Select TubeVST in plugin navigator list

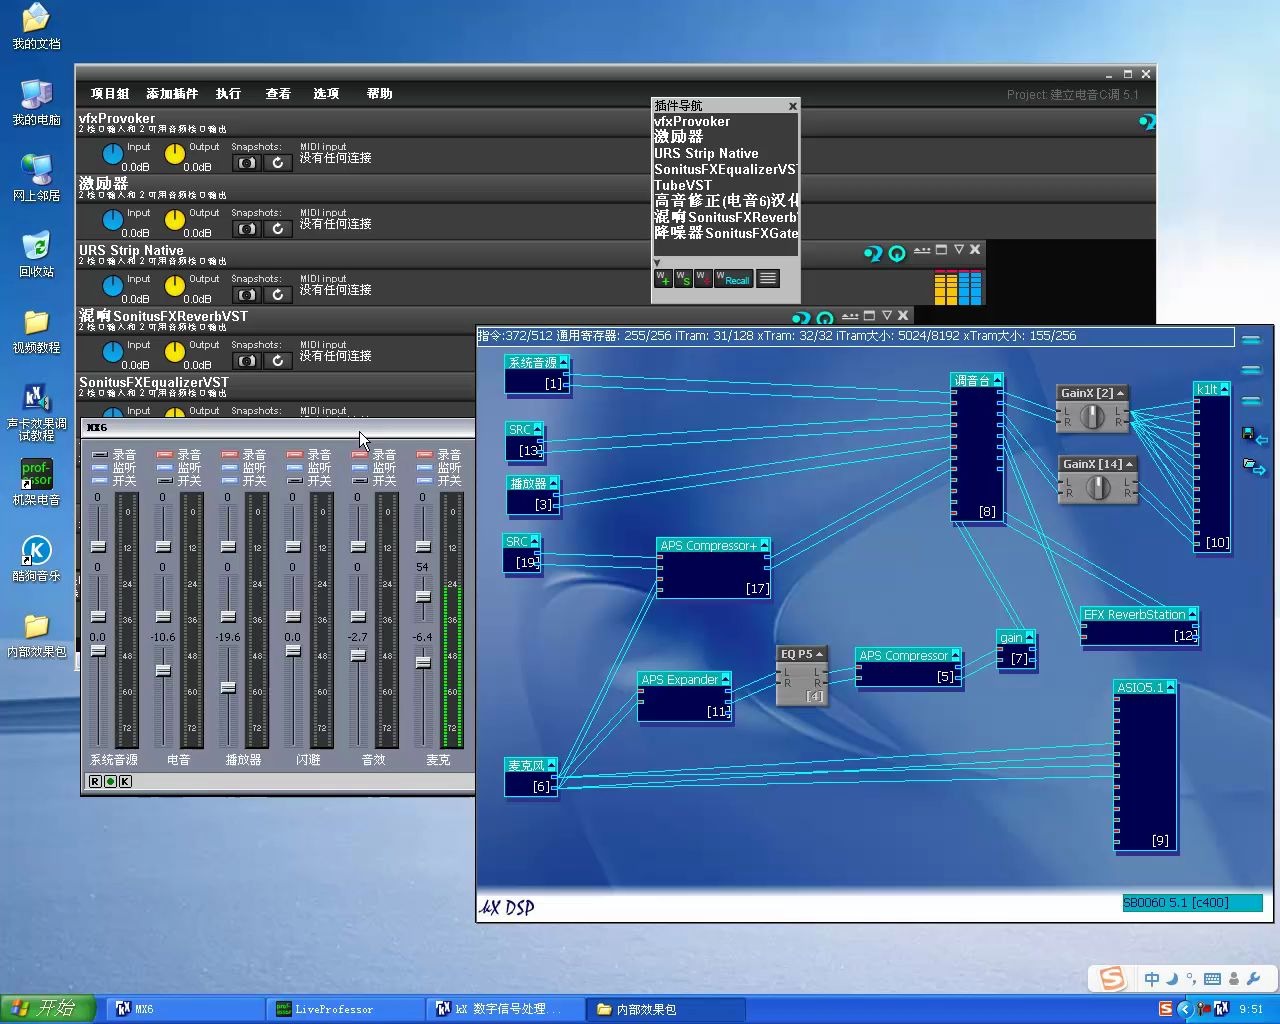683,185
